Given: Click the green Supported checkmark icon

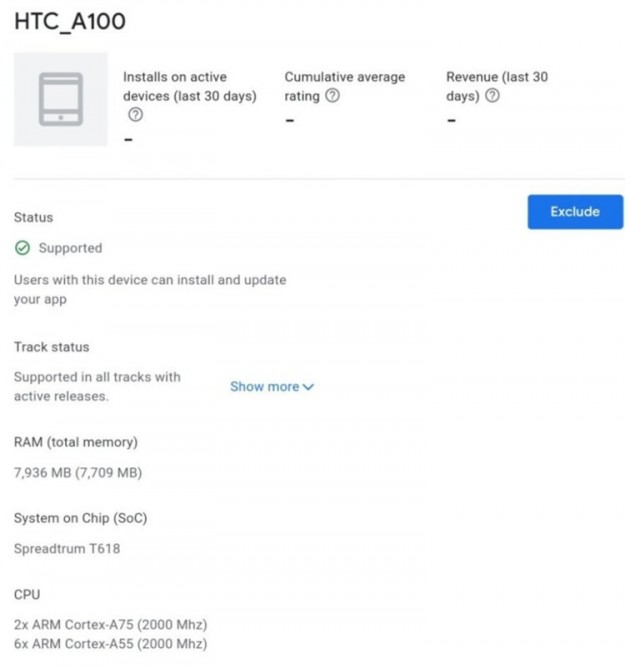Looking at the screenshot, I should point(22,248).
